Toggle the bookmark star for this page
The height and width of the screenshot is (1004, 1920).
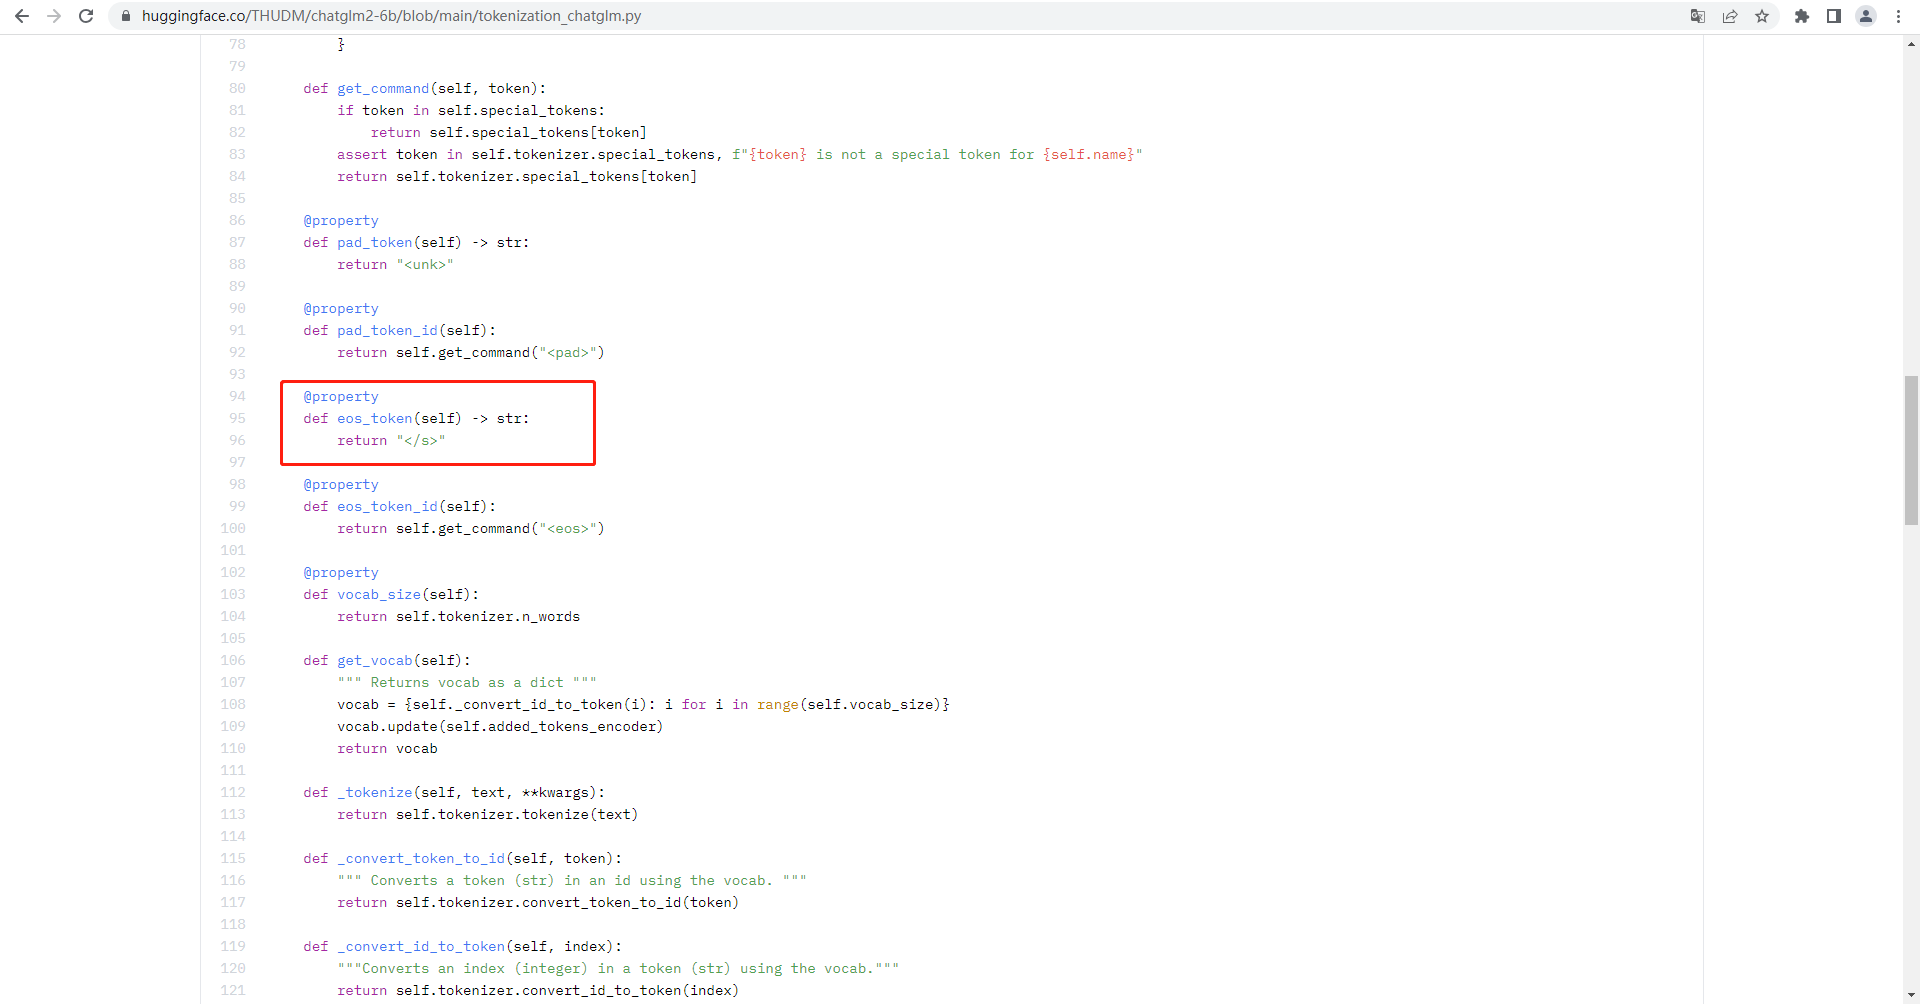[1763, 16]
